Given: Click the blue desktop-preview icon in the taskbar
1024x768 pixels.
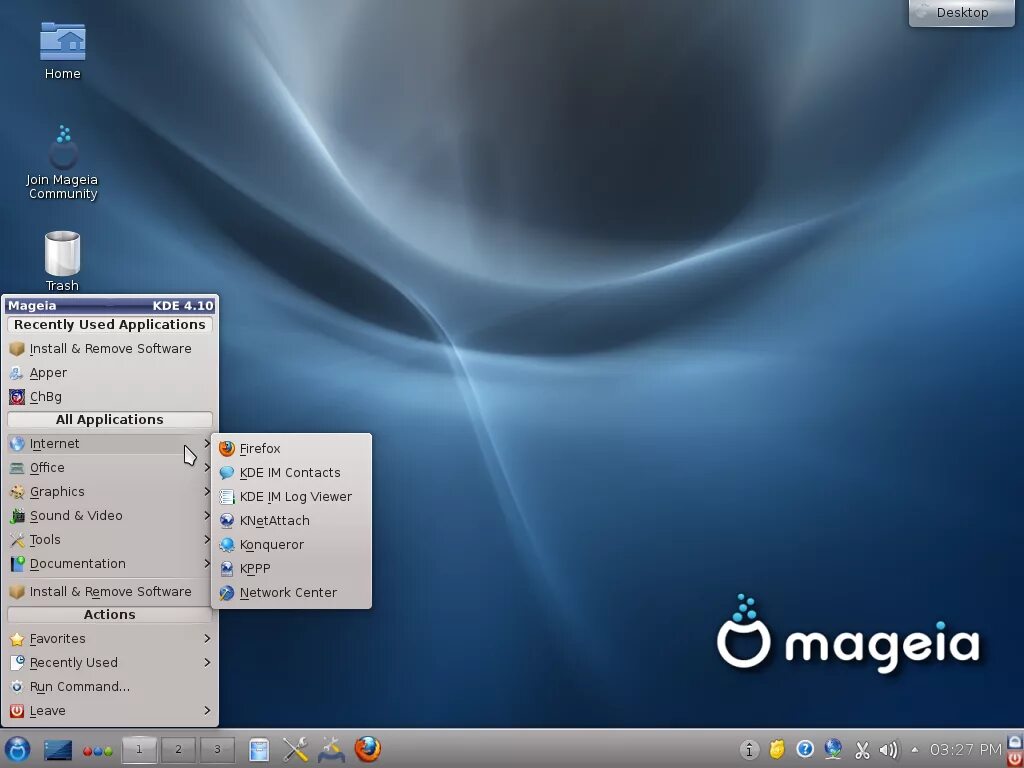Looking at the screenshot, I should pos(57,750).
